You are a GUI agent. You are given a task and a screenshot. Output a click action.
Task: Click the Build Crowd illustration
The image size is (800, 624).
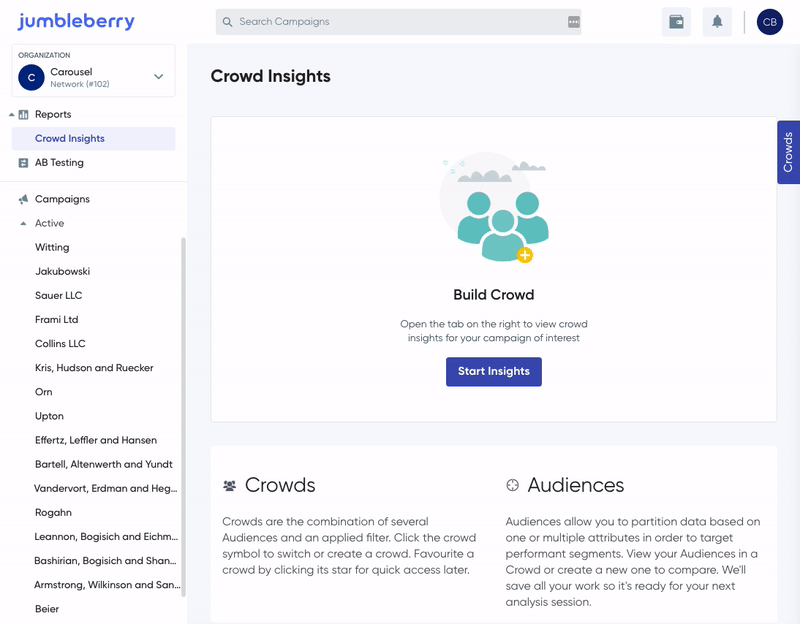point(494,208)
